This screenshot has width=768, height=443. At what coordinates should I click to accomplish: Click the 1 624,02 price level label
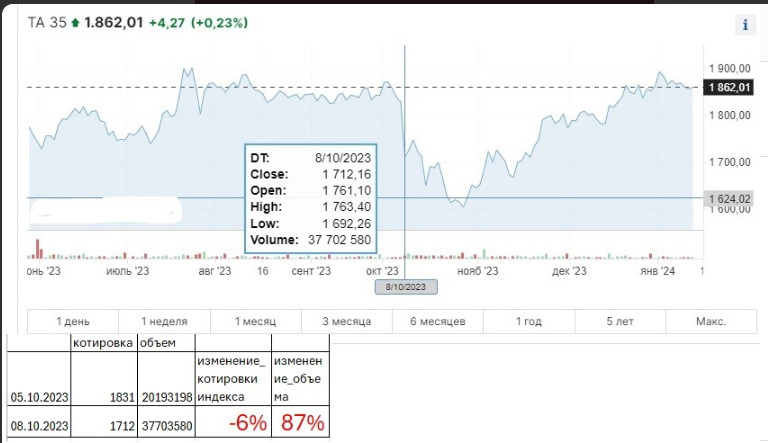(729, 199)
